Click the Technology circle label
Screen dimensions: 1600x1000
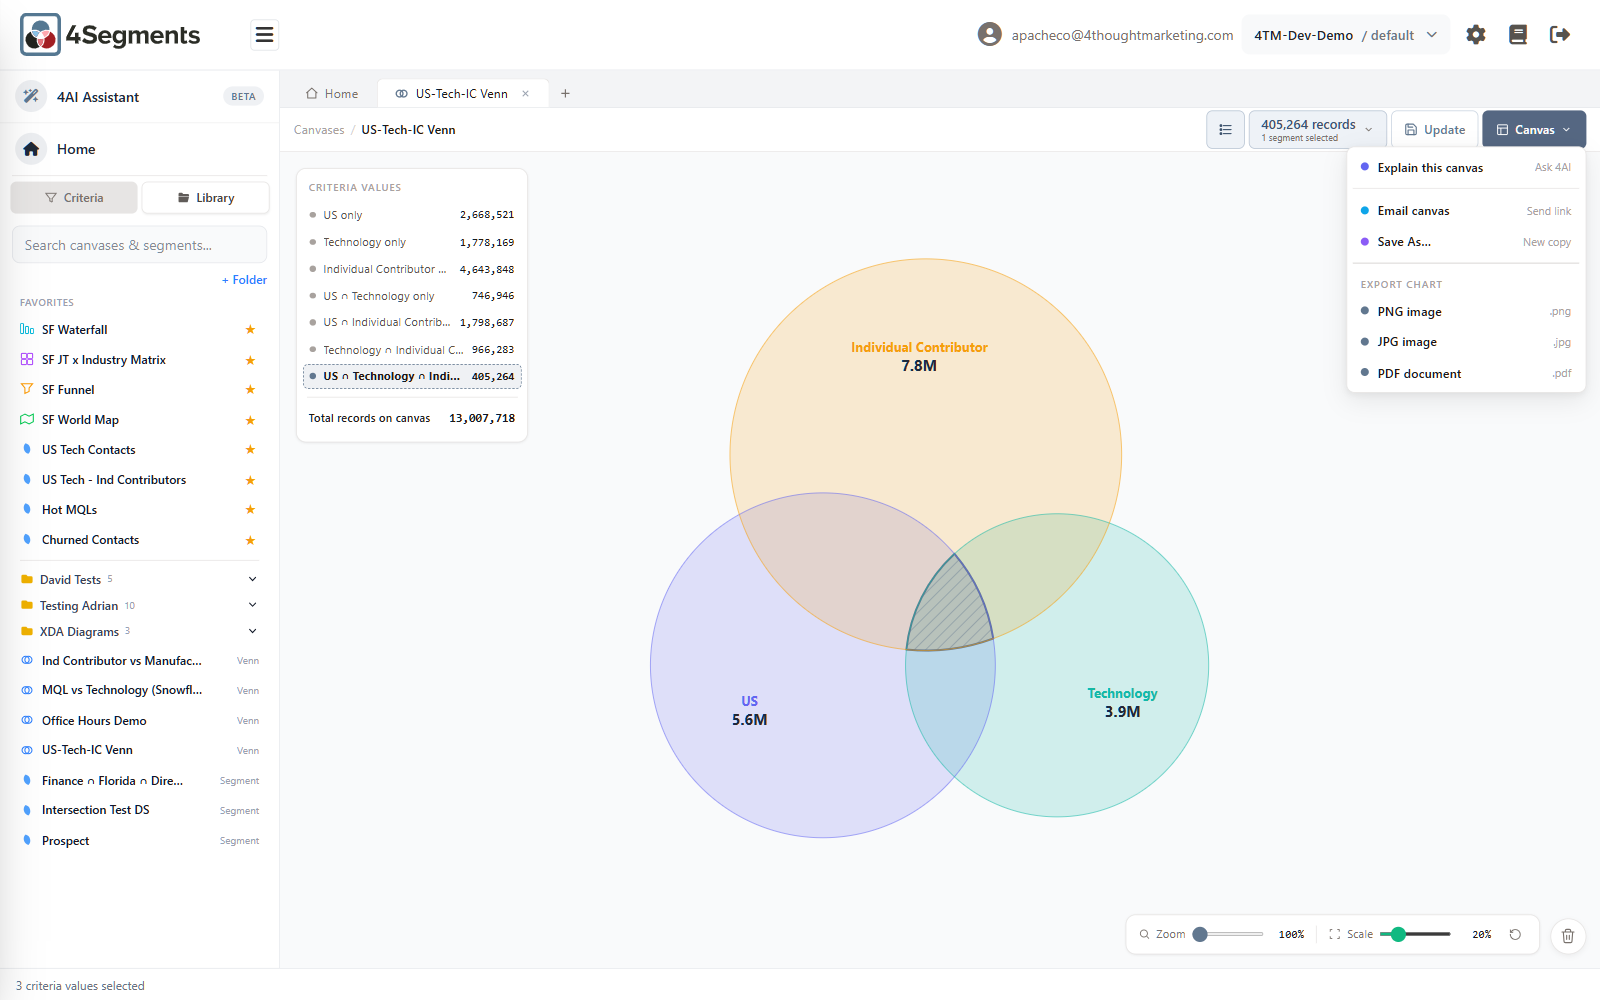coord(1122,693)
